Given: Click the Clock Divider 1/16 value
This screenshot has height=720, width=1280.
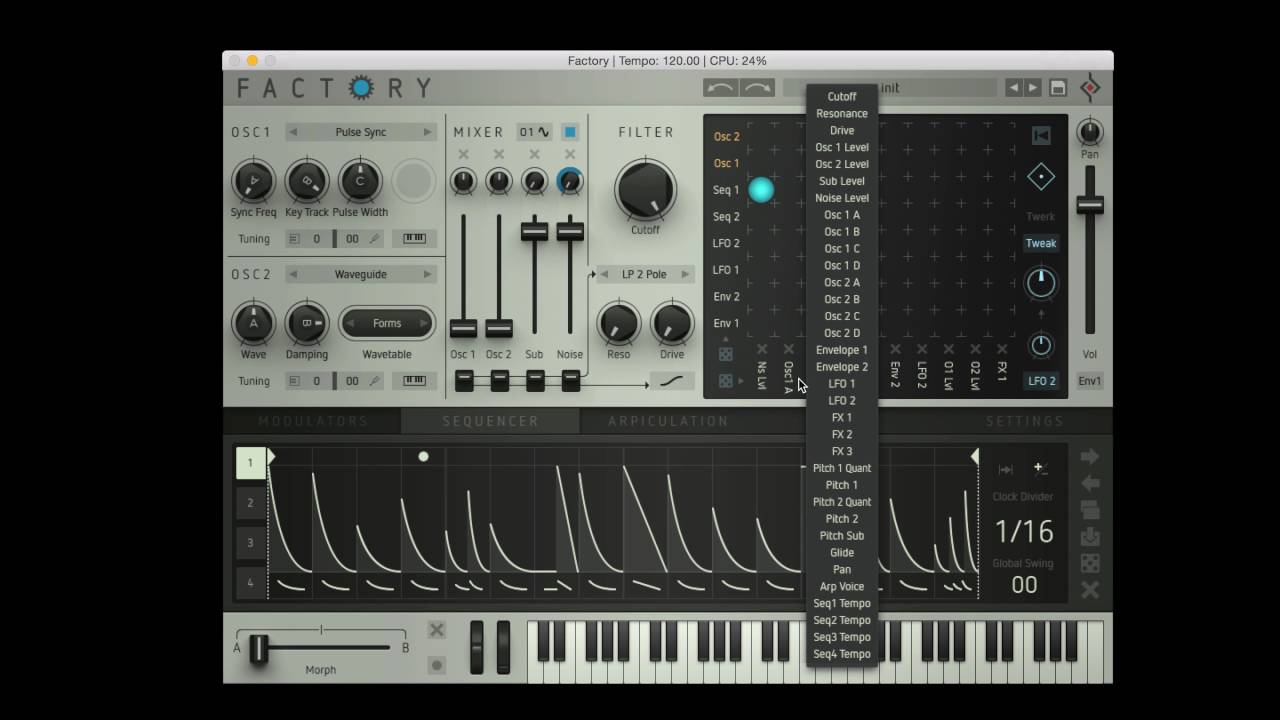Looking at the screenshot, I should click(1024, 532).
